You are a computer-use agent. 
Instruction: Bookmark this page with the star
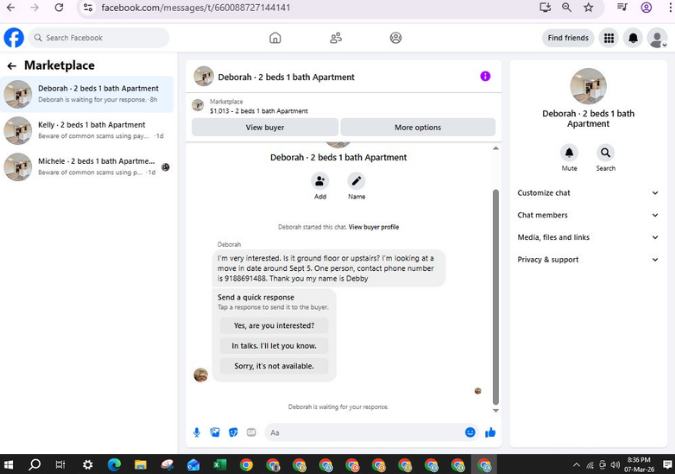point(588,7)
